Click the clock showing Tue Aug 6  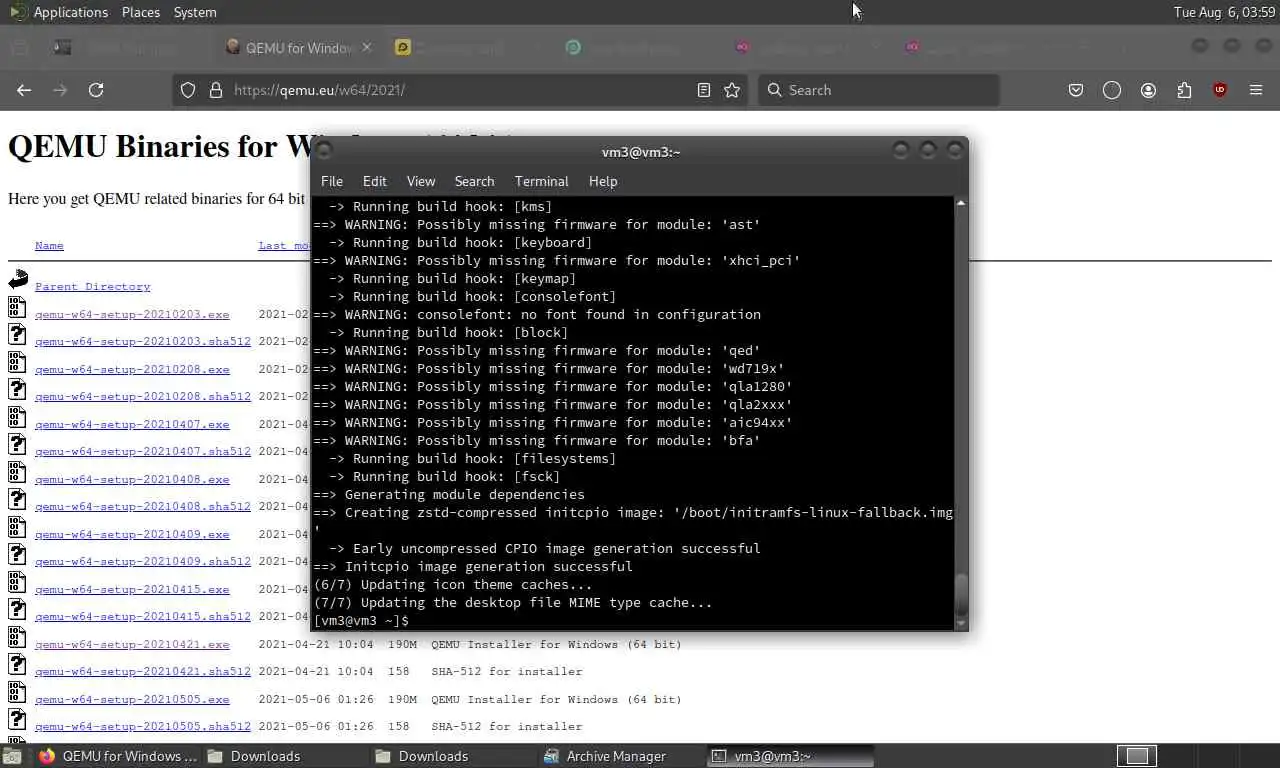1224,12
